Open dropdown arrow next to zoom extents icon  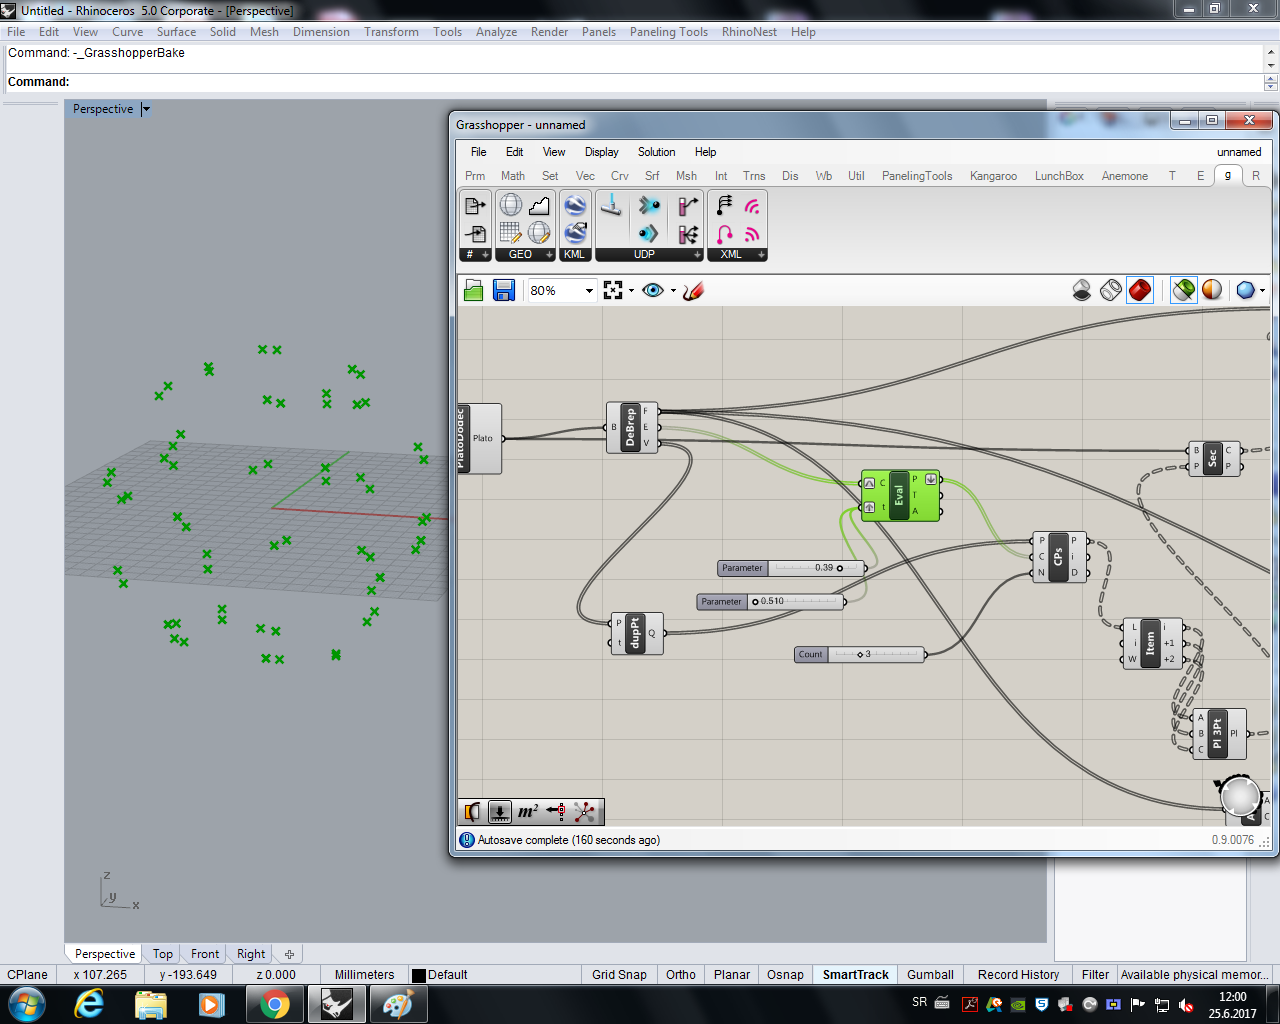click(x=631, y=291)
